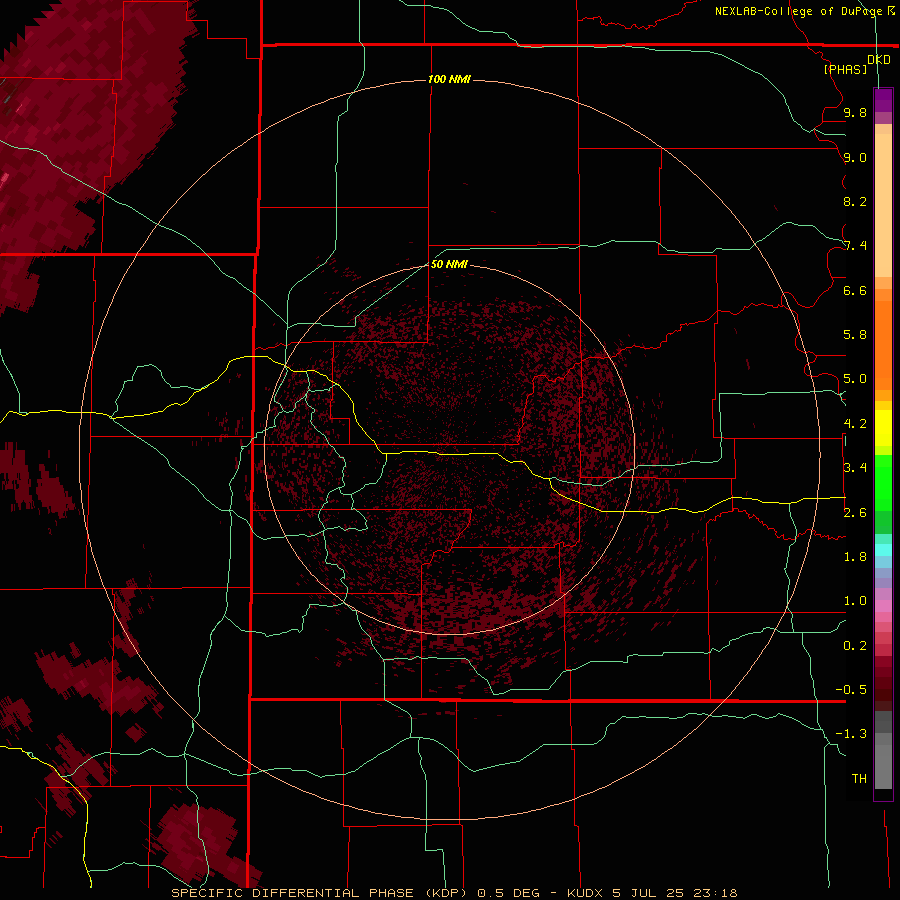Click the 6.6 value on the color scale

click(x=855, y=290)
